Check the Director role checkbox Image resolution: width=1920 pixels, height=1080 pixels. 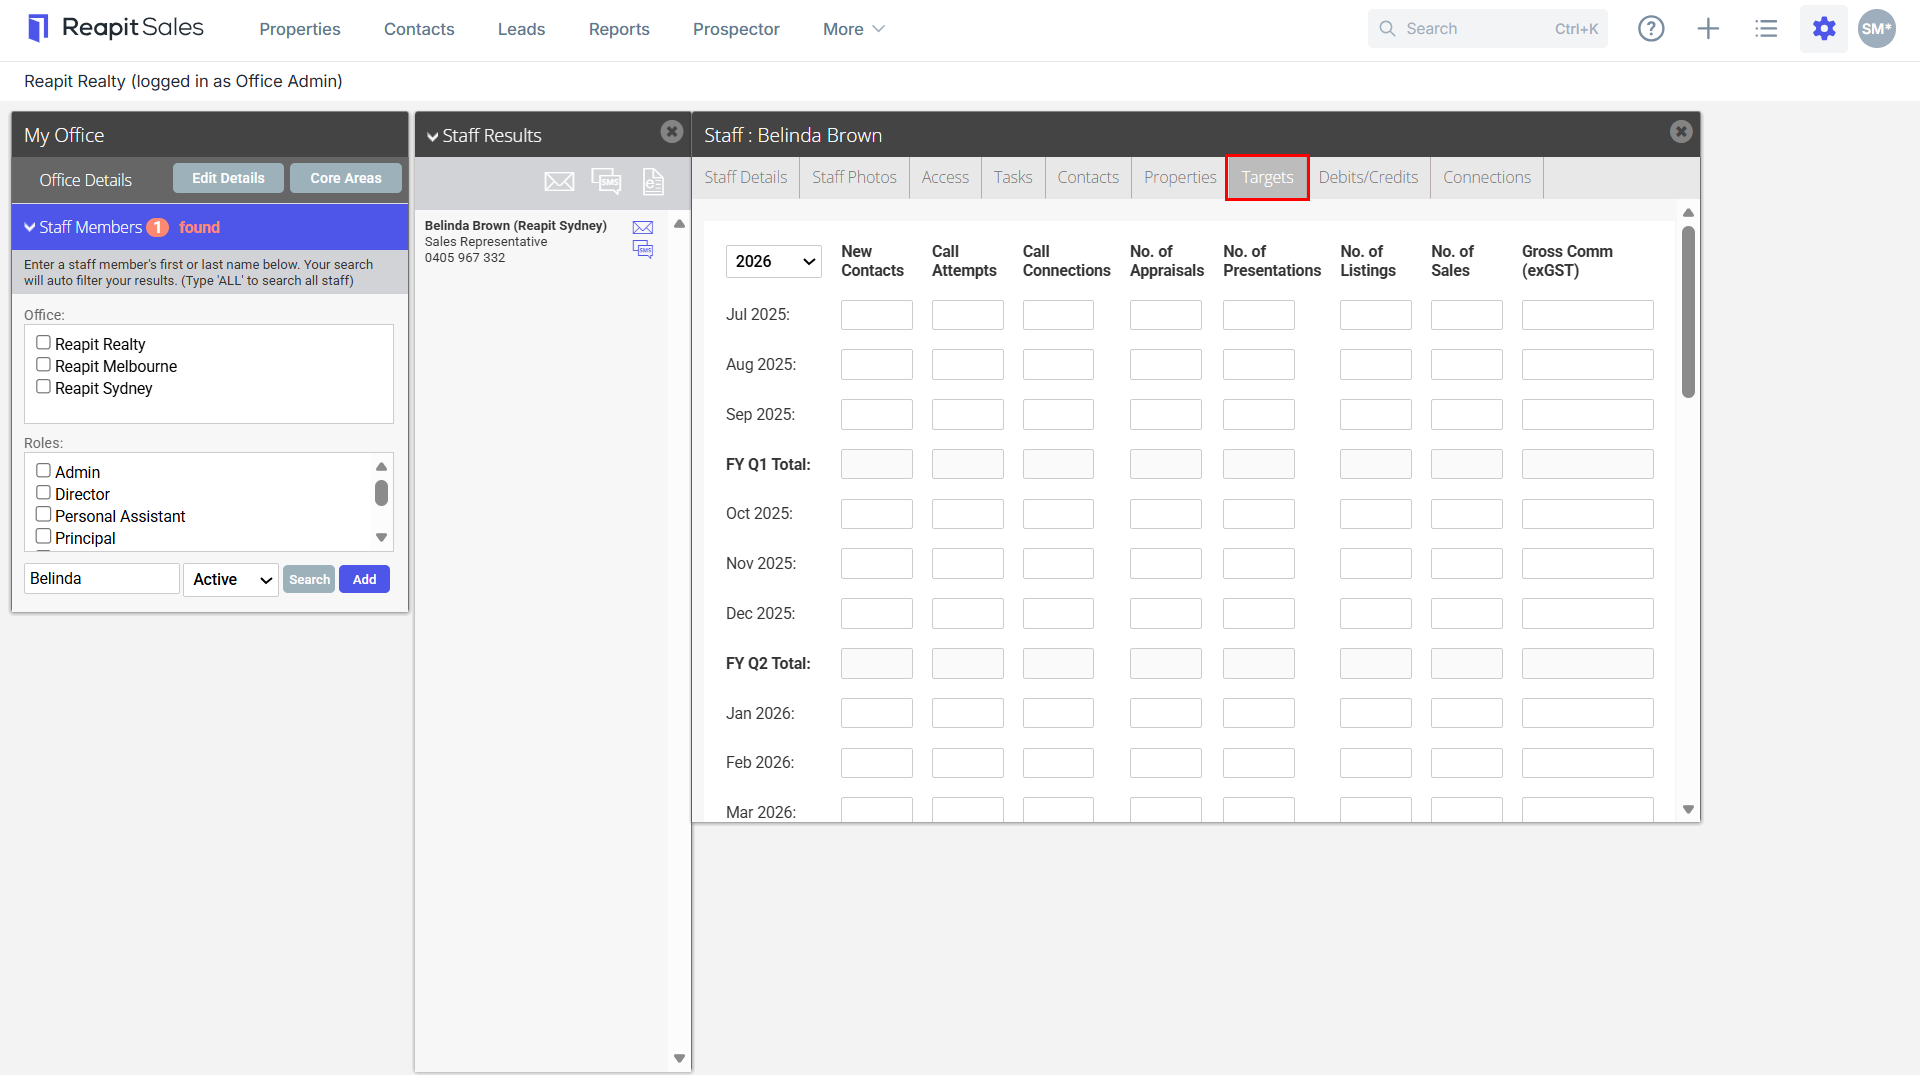43,493
